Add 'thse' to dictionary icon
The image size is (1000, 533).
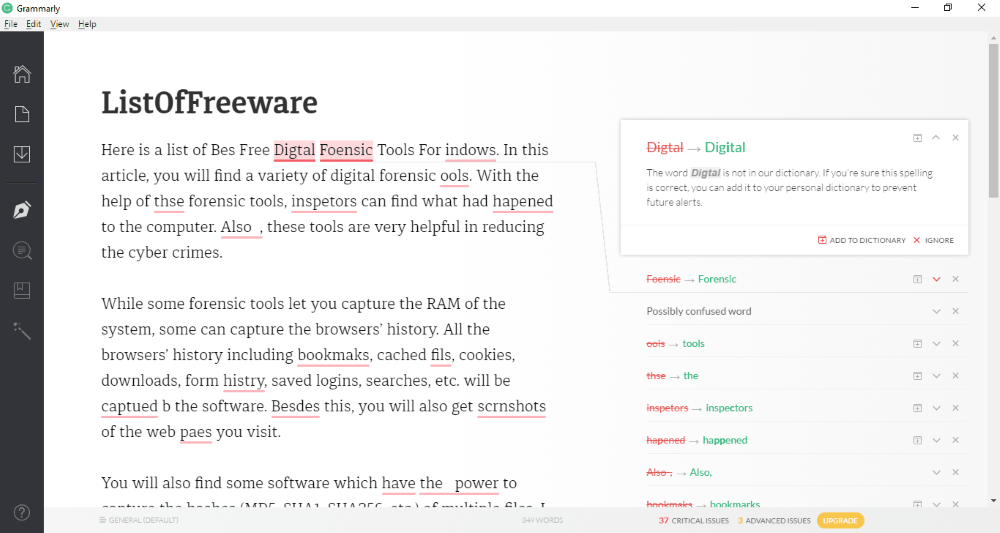pos(917,376)
